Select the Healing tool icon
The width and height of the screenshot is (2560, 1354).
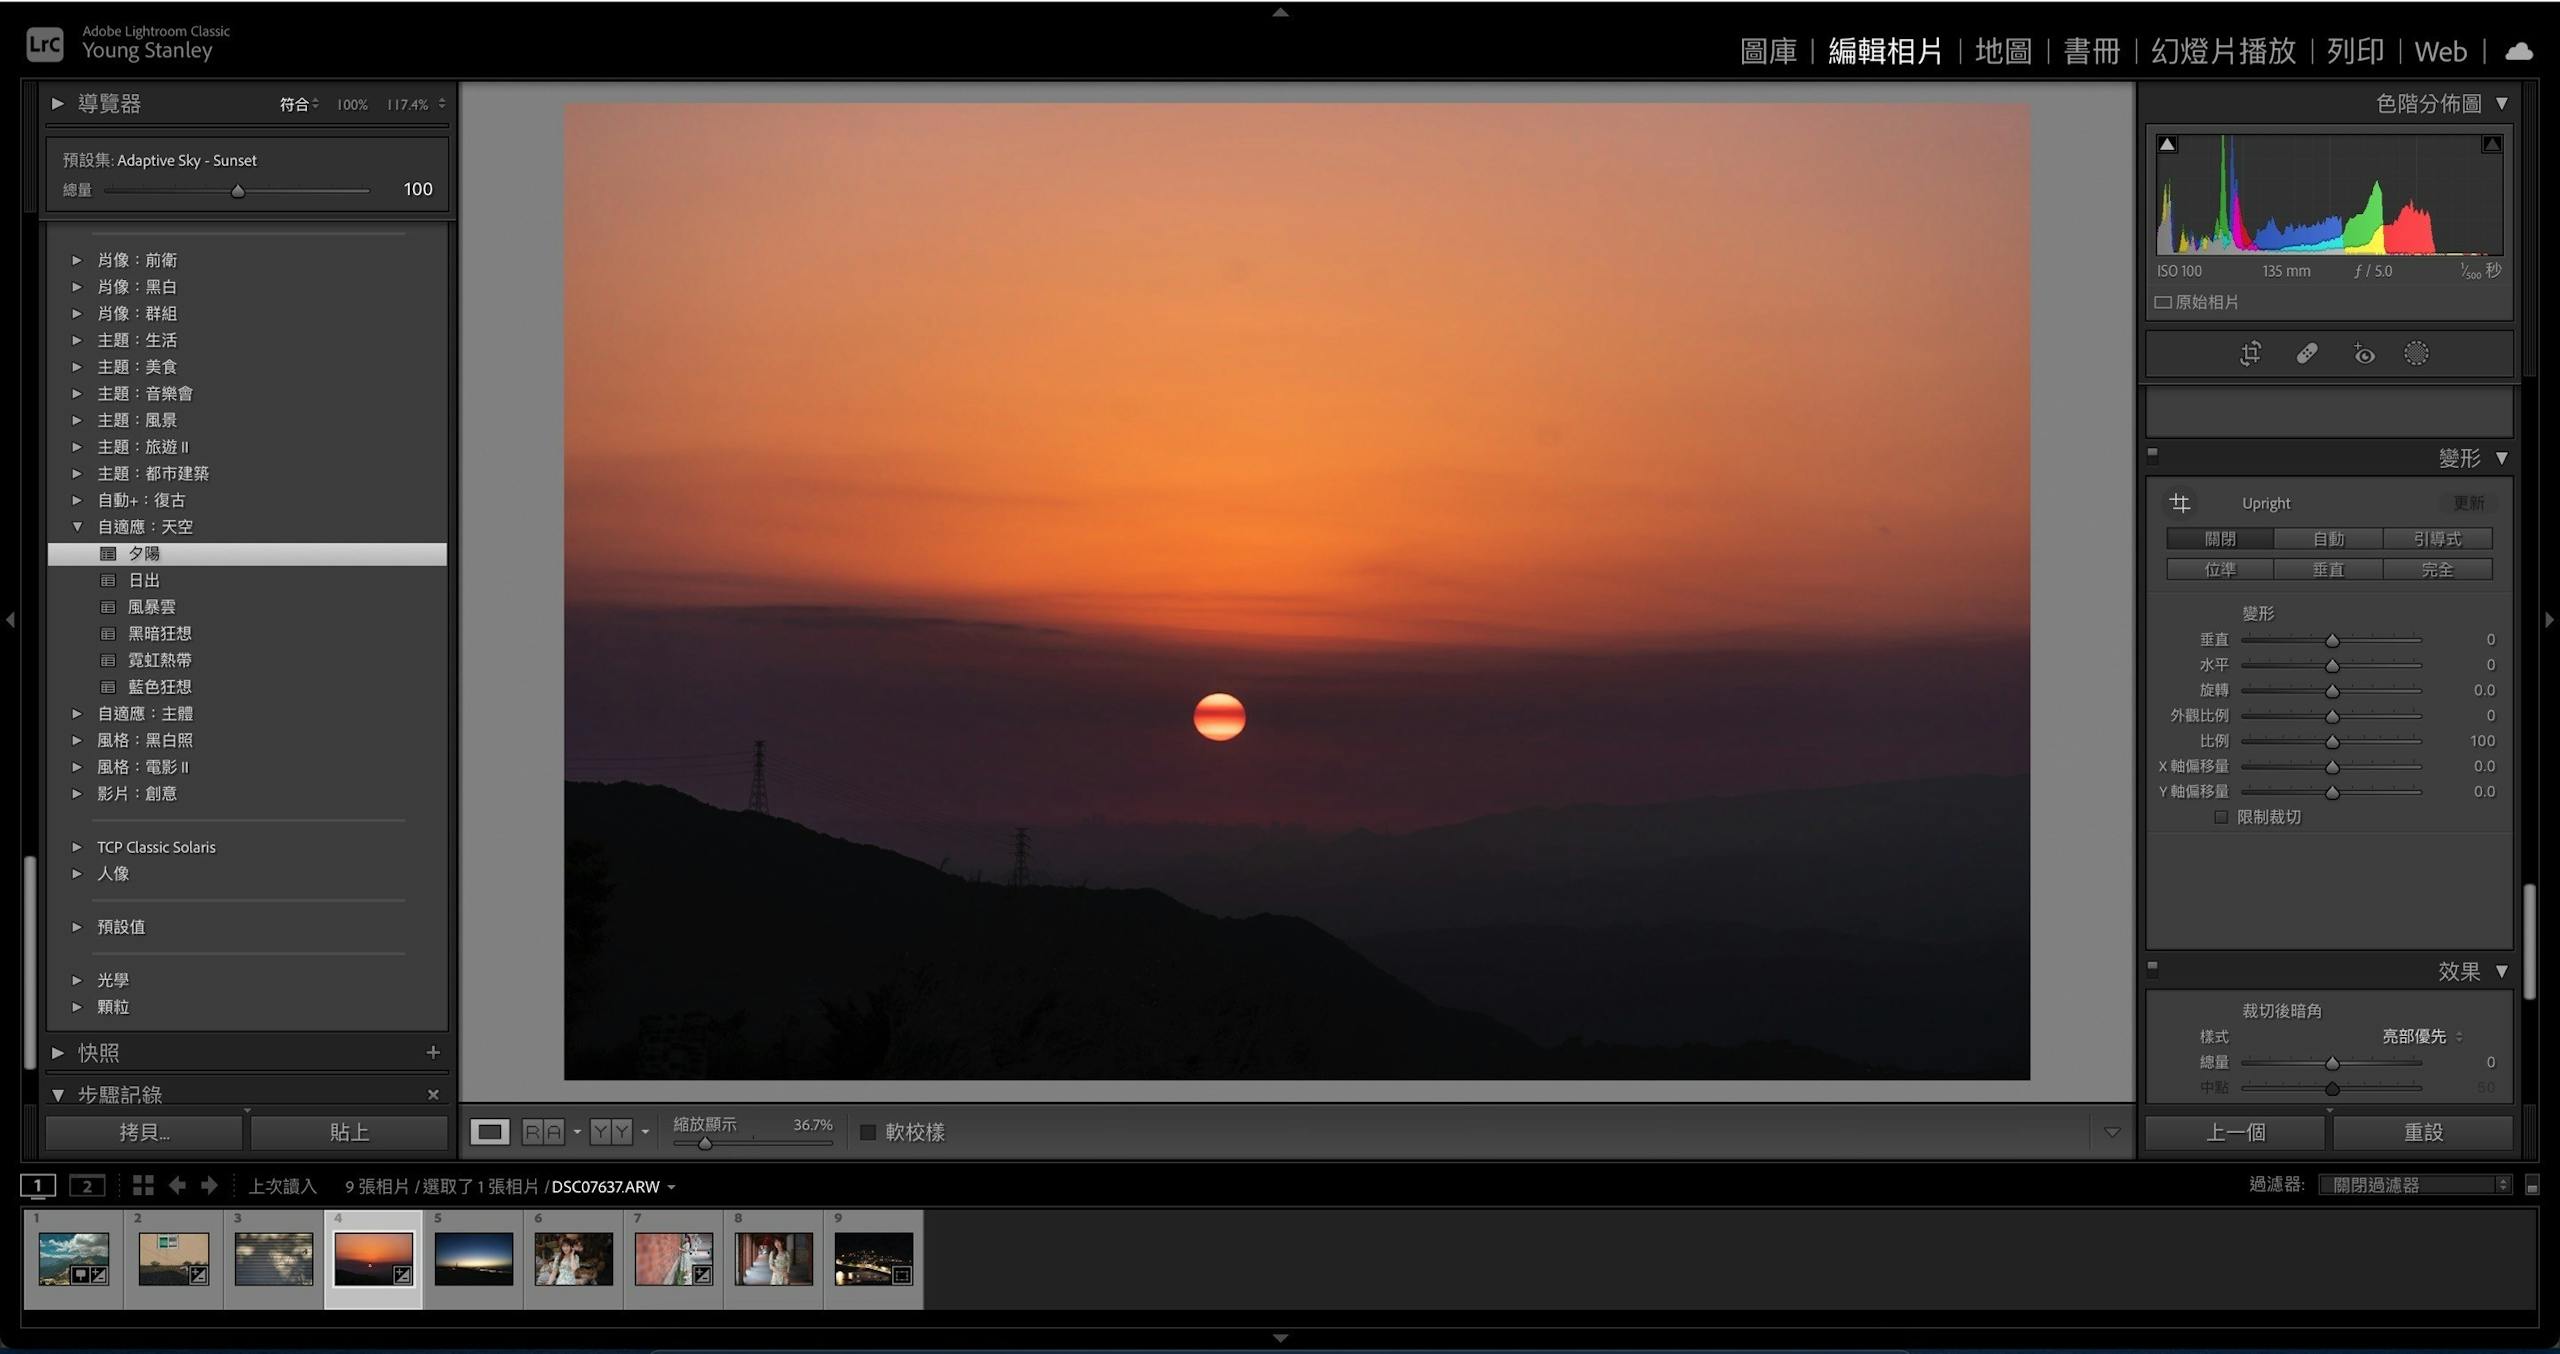click(2306, 354)
